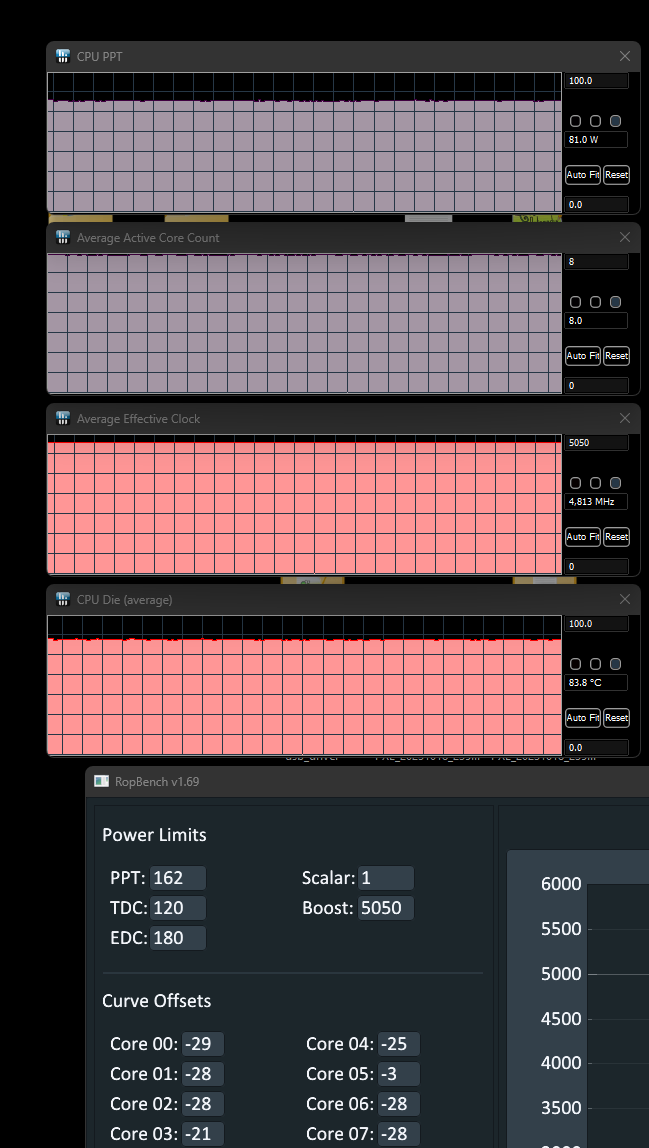Click the CPU PPT power graph area

click(305, 142)
